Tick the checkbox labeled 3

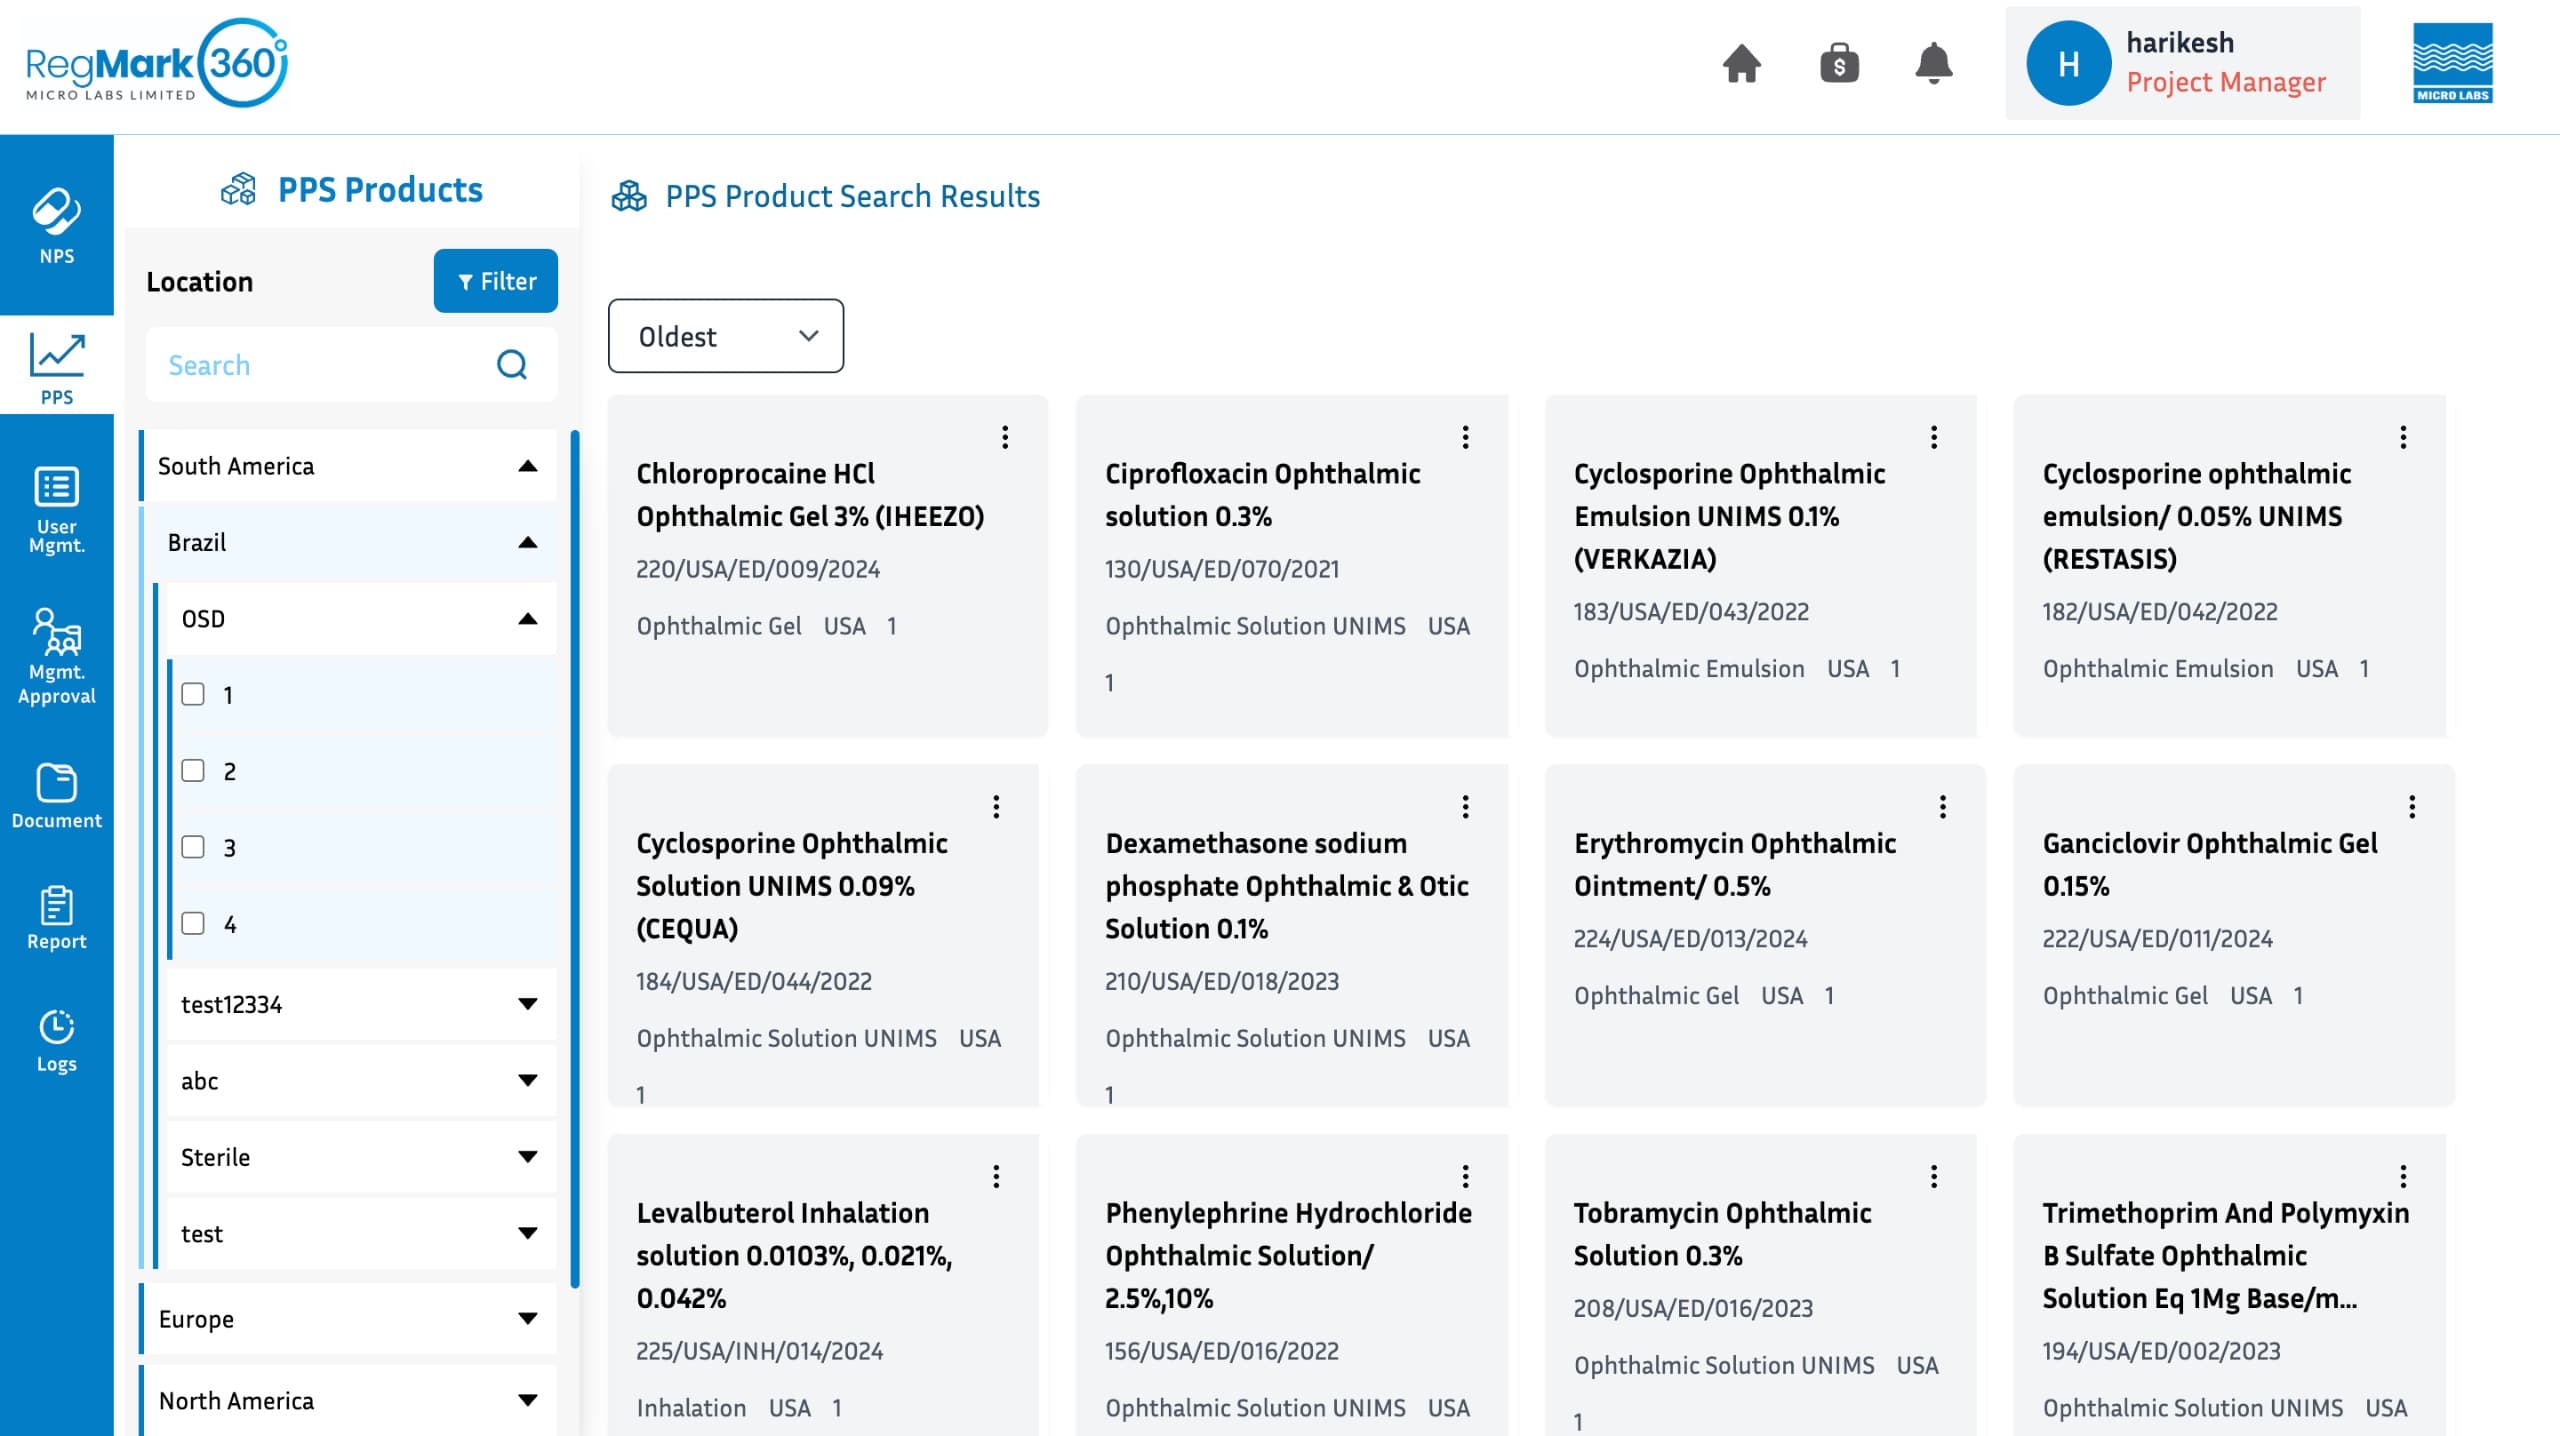[x=193, y=847]
